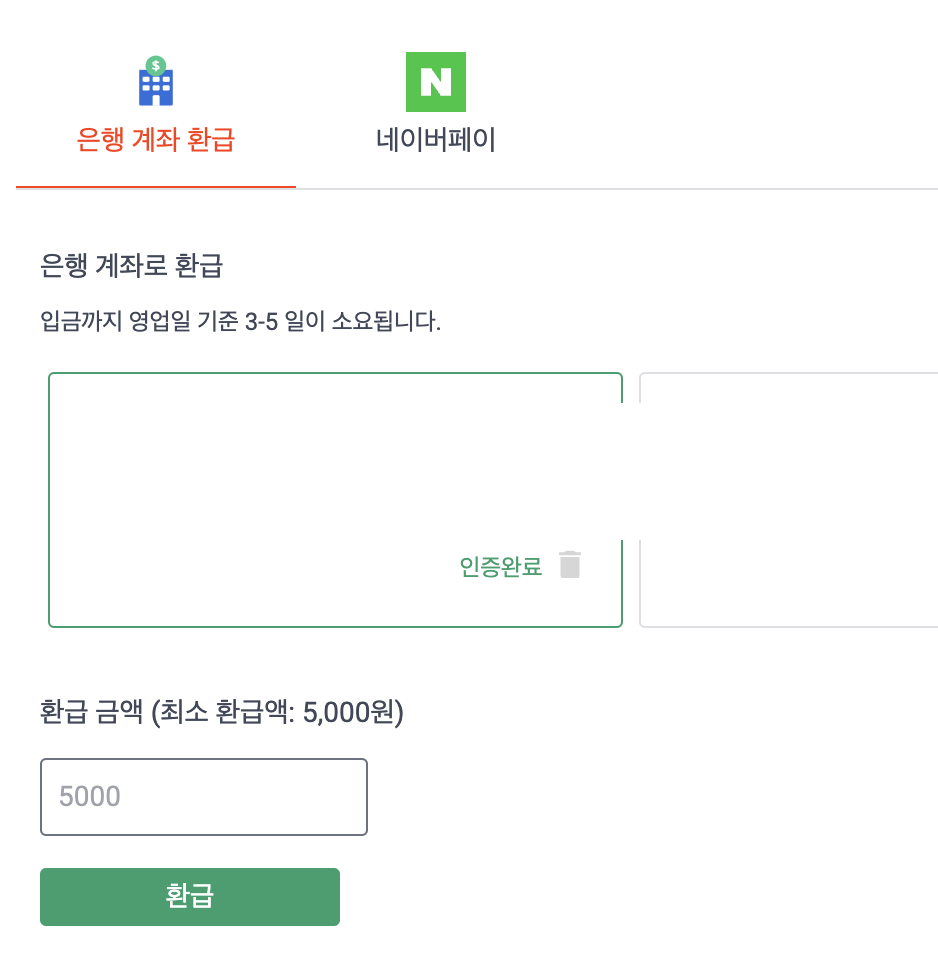Remove the verified account via the delete icon
938x964 pixels.
[570, 565]
